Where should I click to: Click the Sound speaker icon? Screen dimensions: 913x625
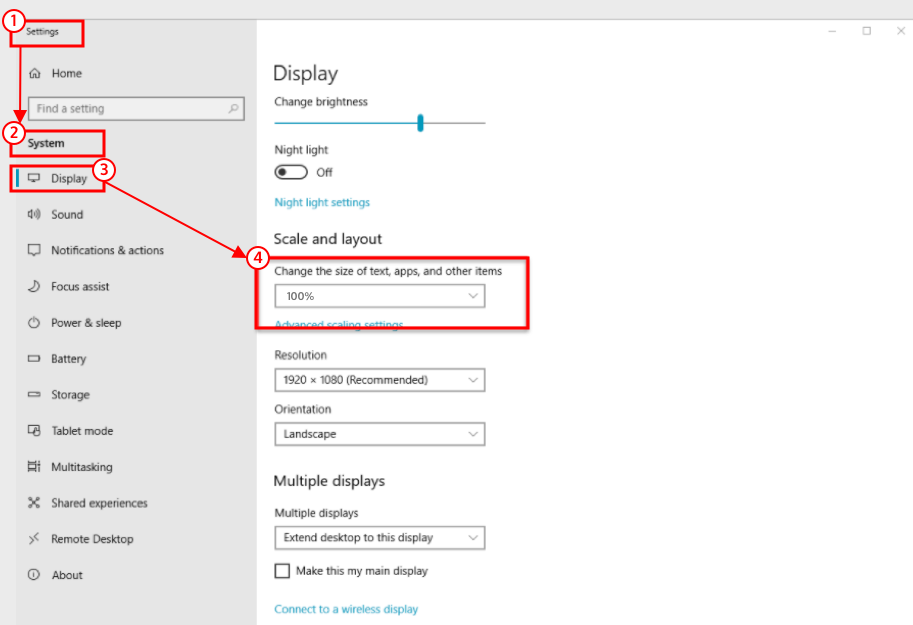click(x=34, y=214)
